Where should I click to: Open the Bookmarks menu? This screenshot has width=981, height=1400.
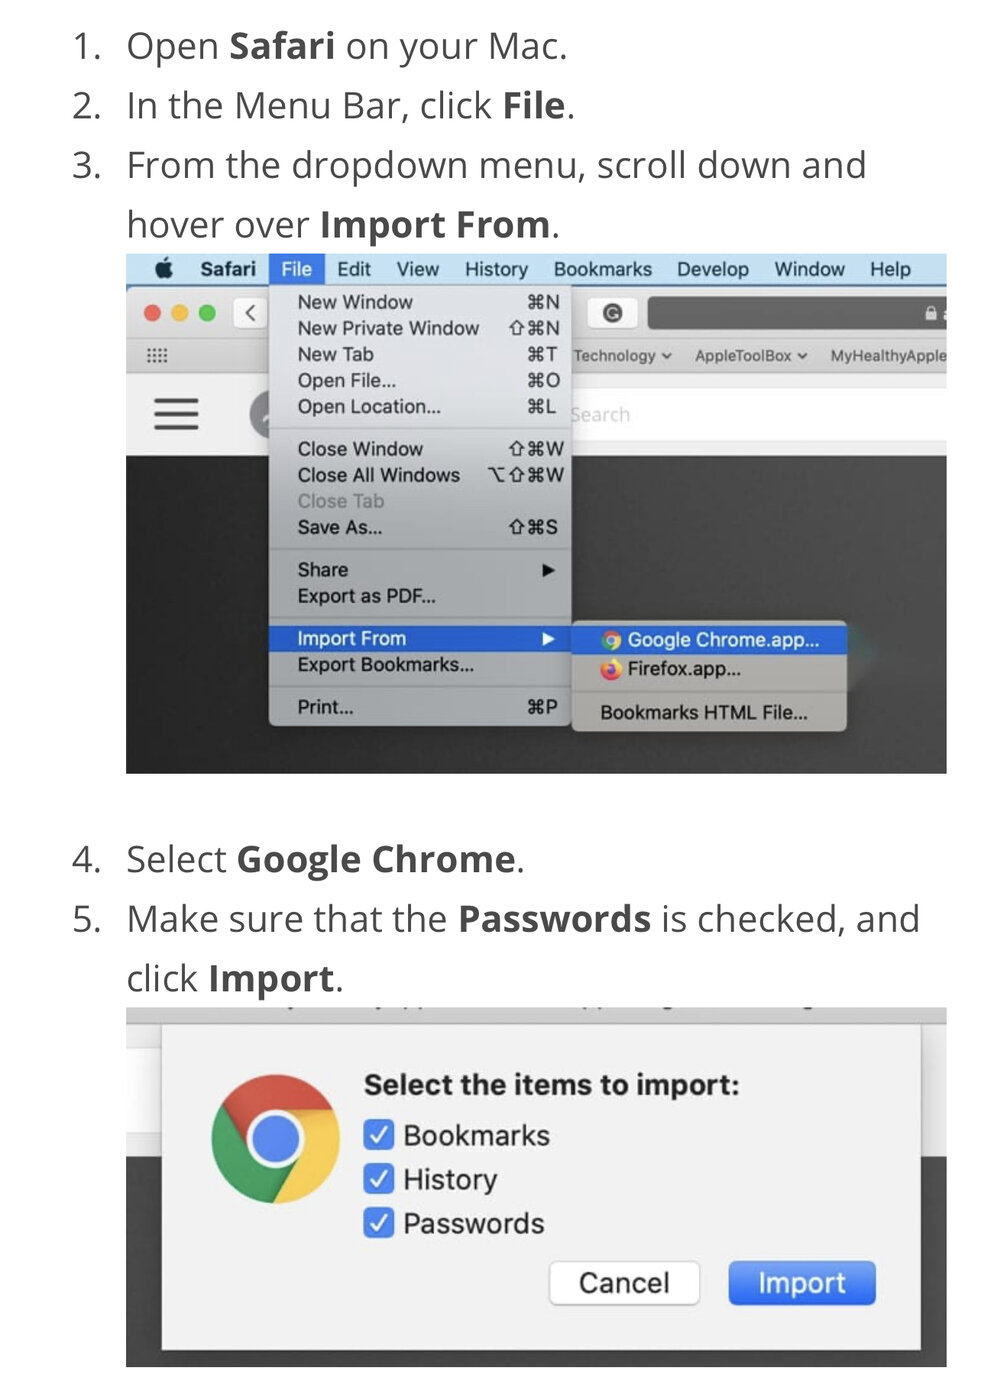[x=603, y=269]
